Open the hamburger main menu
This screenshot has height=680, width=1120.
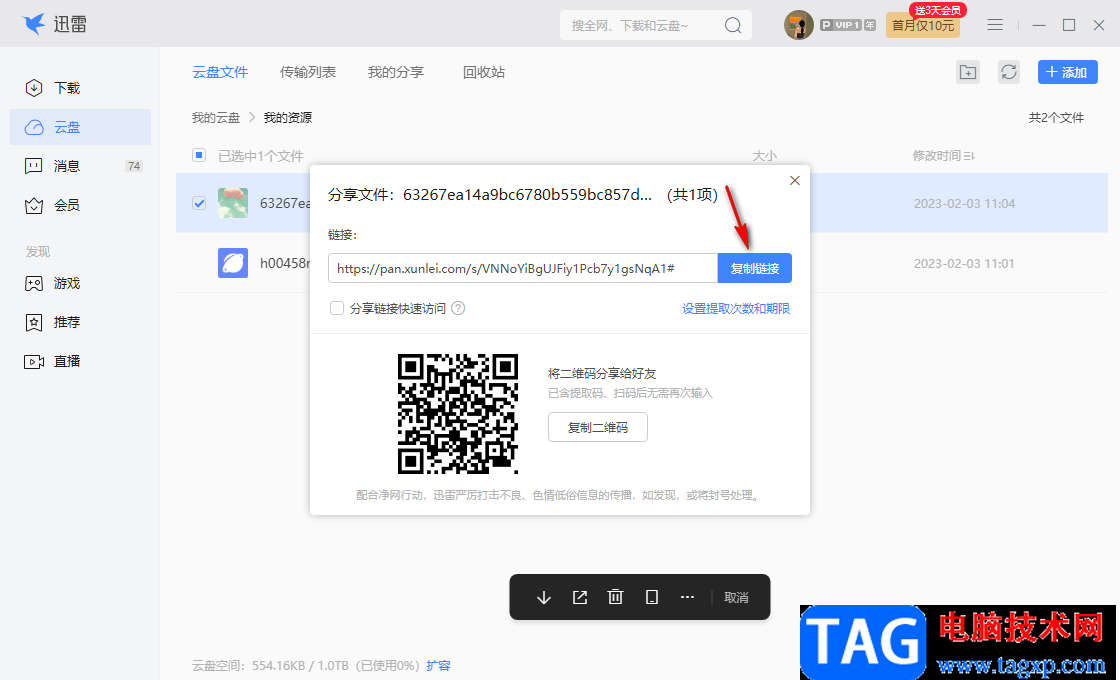[x=995, y=25]
